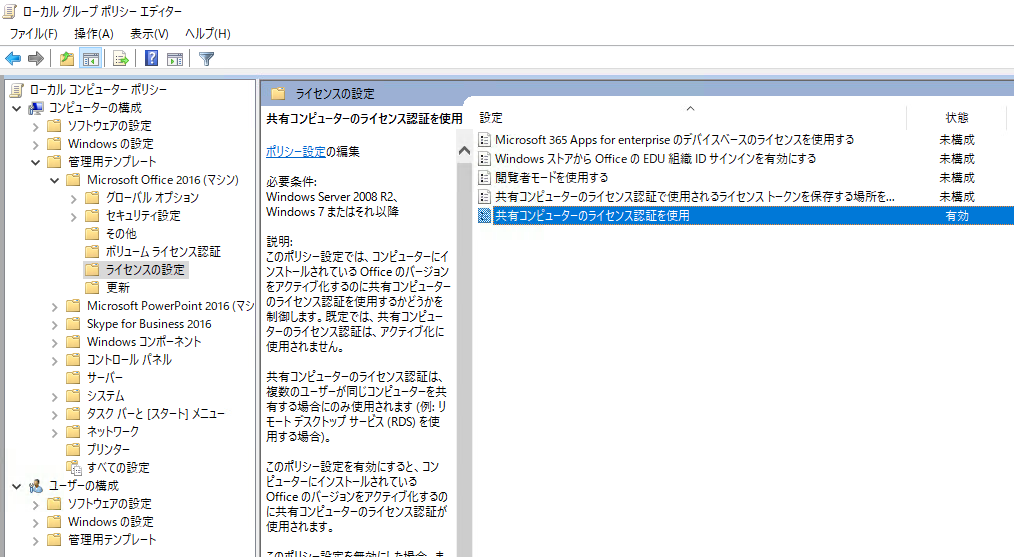
Task: Click the Forward arrow toolbar icon
Action: point(36,59)
